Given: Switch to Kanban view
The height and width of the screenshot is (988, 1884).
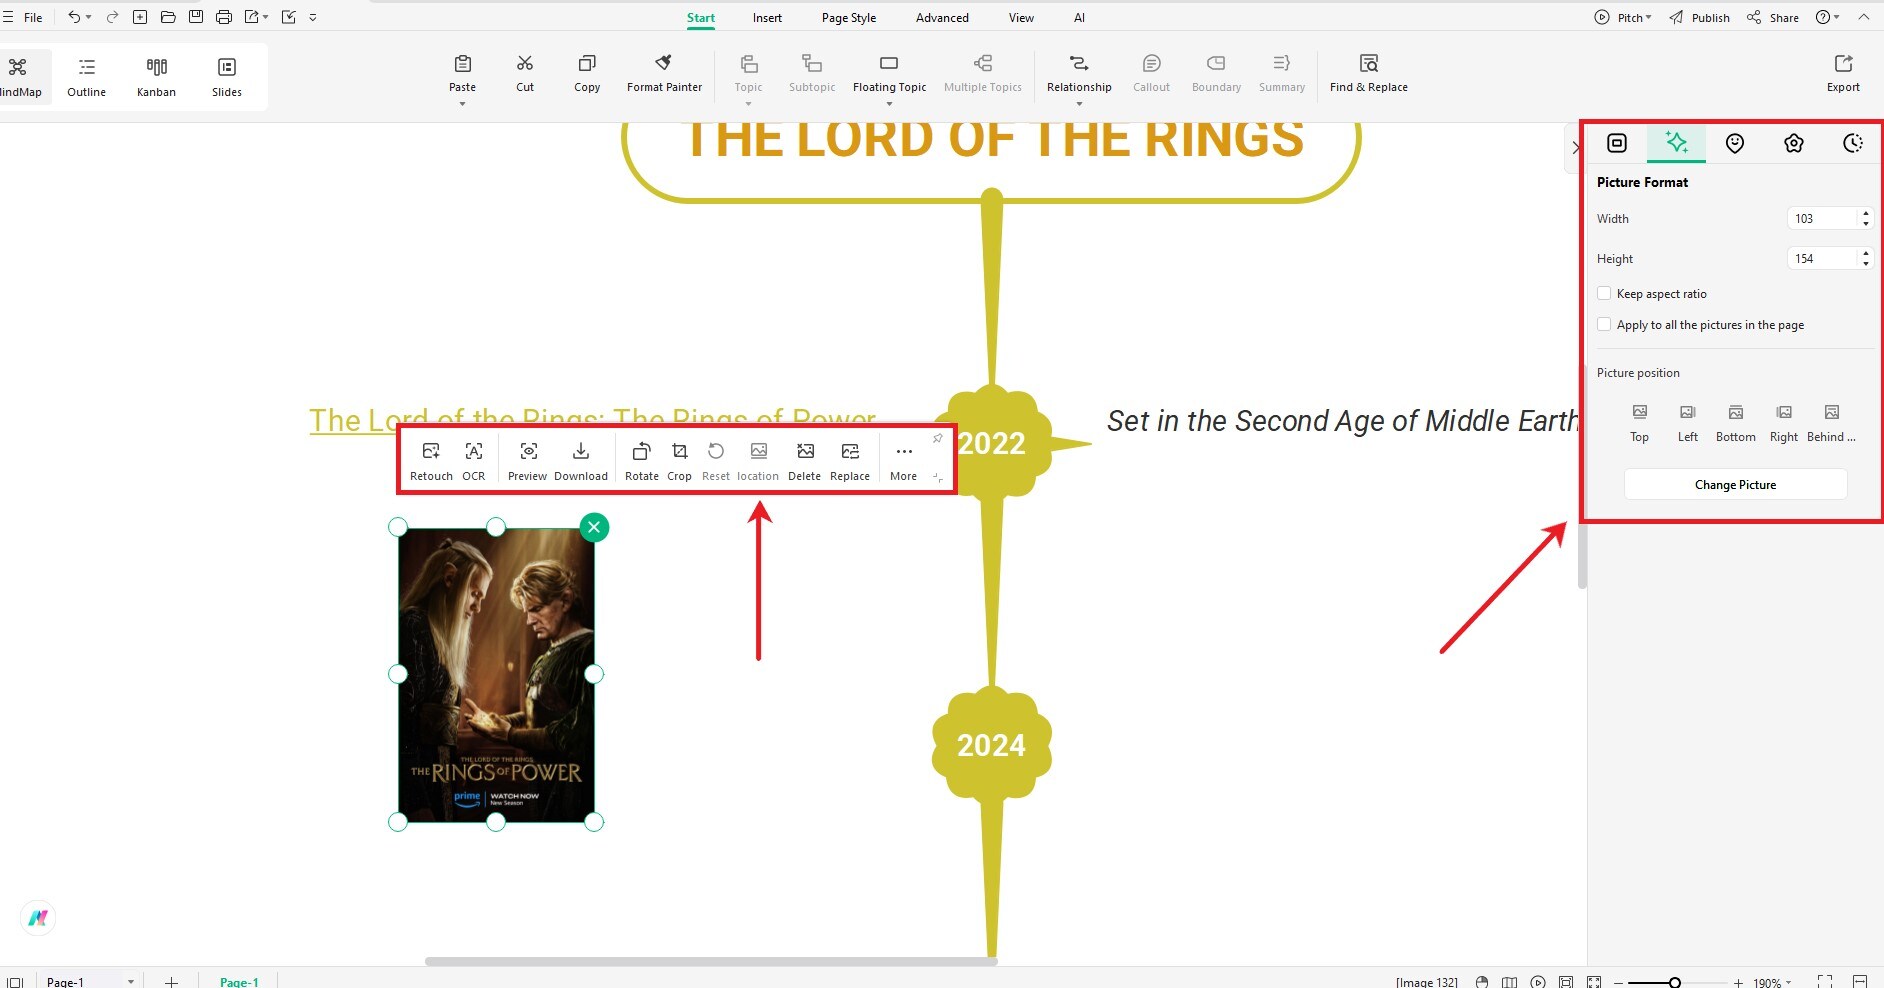Looking at the screenshot, I should [x=157, y=77].
